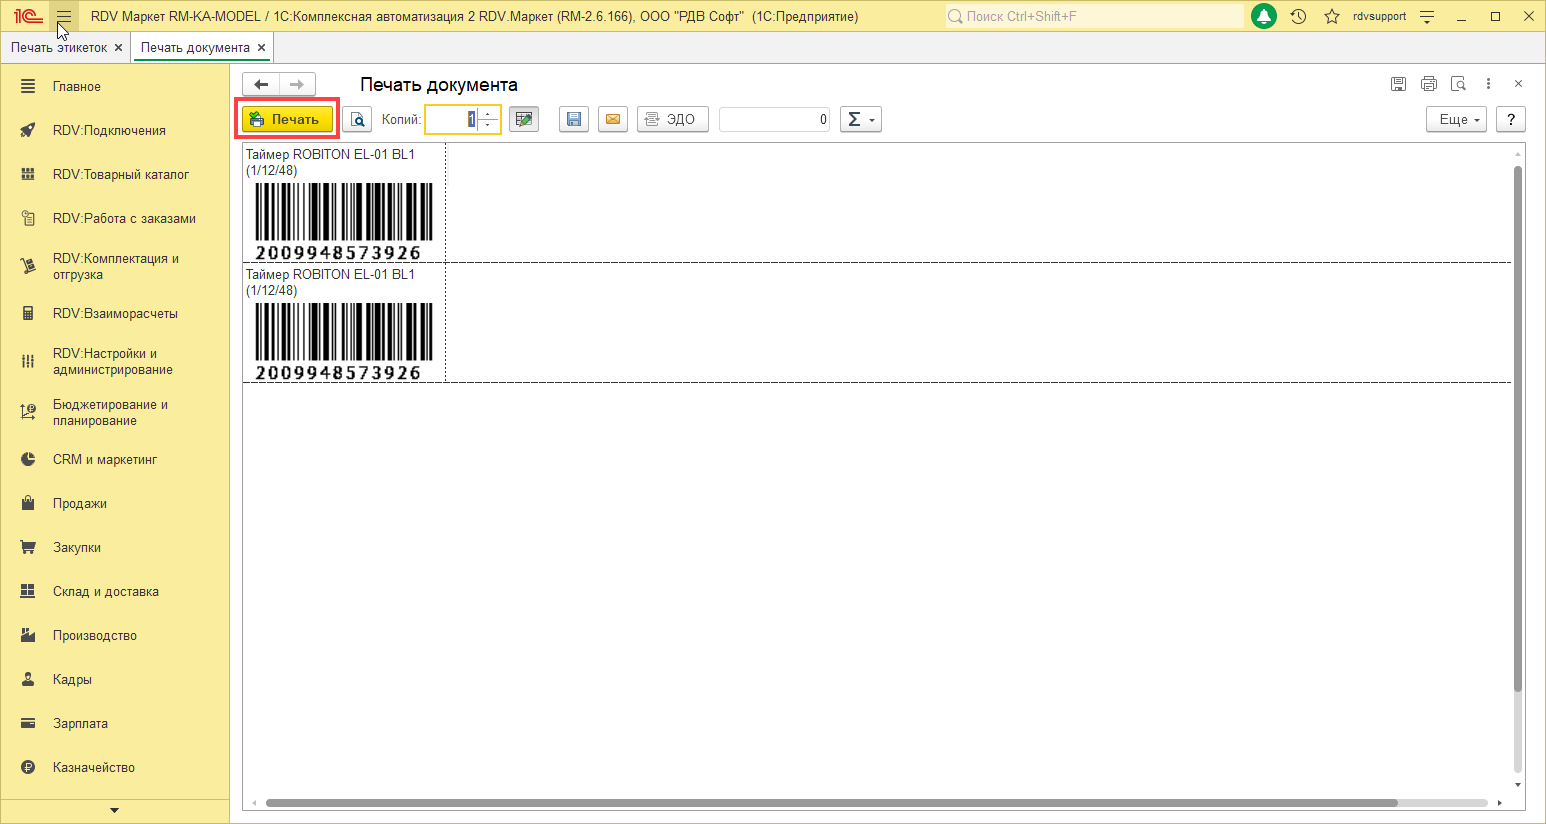Close the Печать документа tab
Image resolution: width=1546 pixels, height=824 pixels.
[x=262, y=47]
